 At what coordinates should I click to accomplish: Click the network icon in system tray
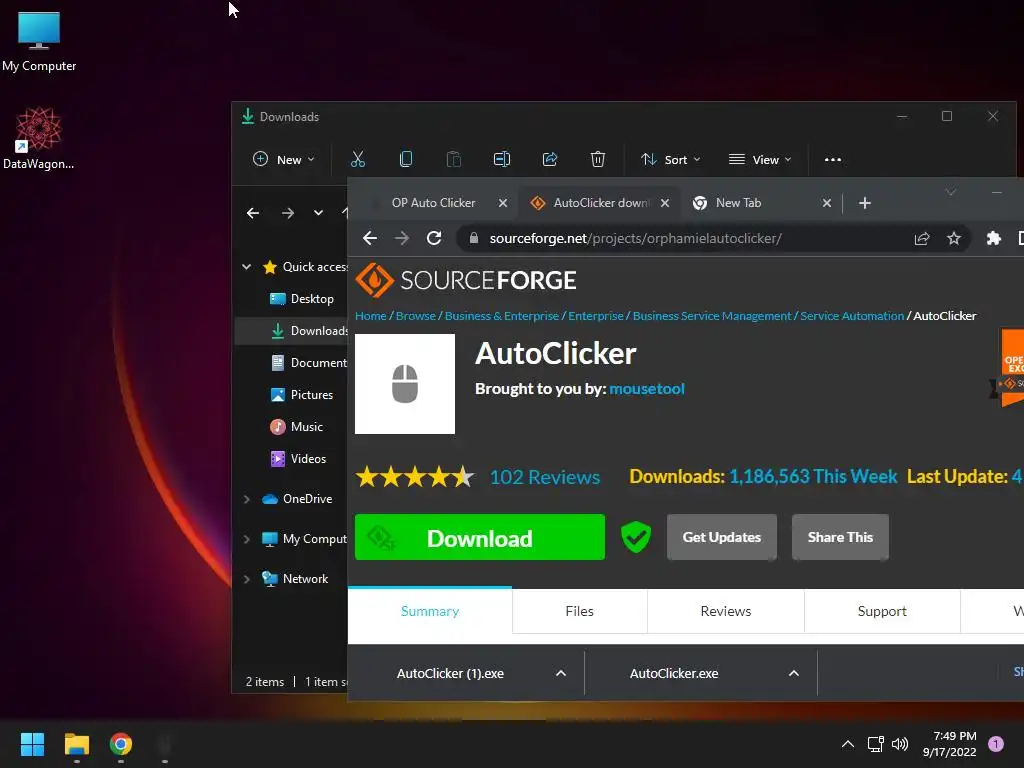(x=875, y=744)
